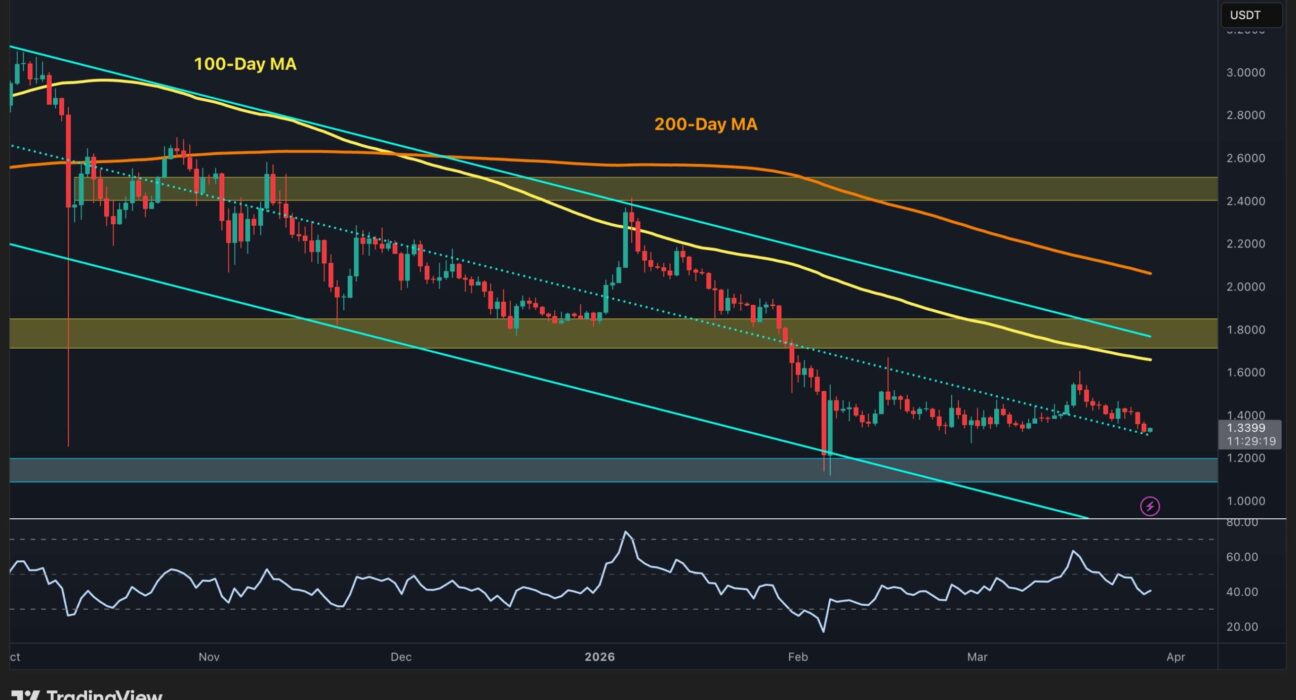
Task: Select the 2026 marker on time axis
Action: click(x=600, y=657)
